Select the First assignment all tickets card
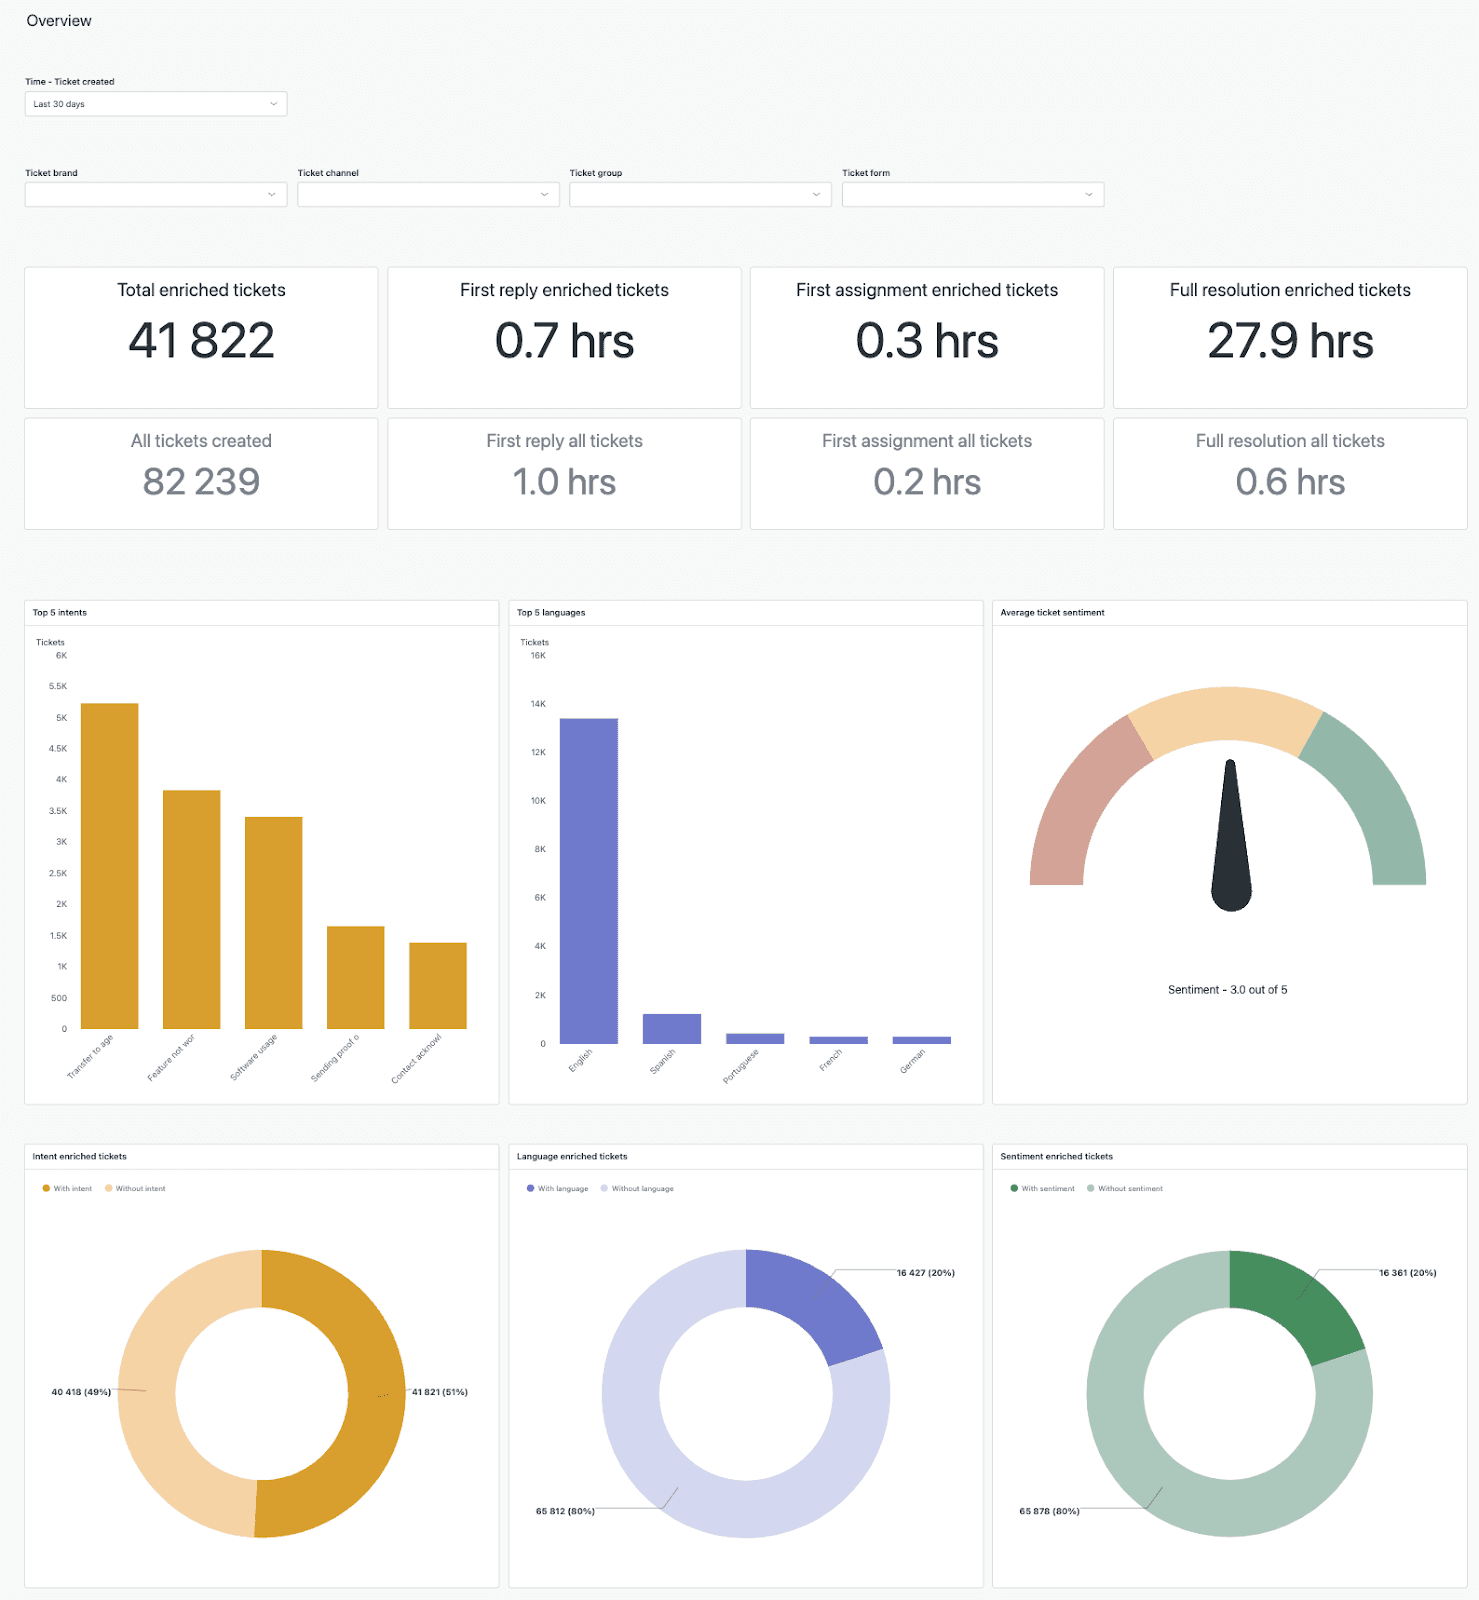The image size is (1479, 1600). [927, 473]
